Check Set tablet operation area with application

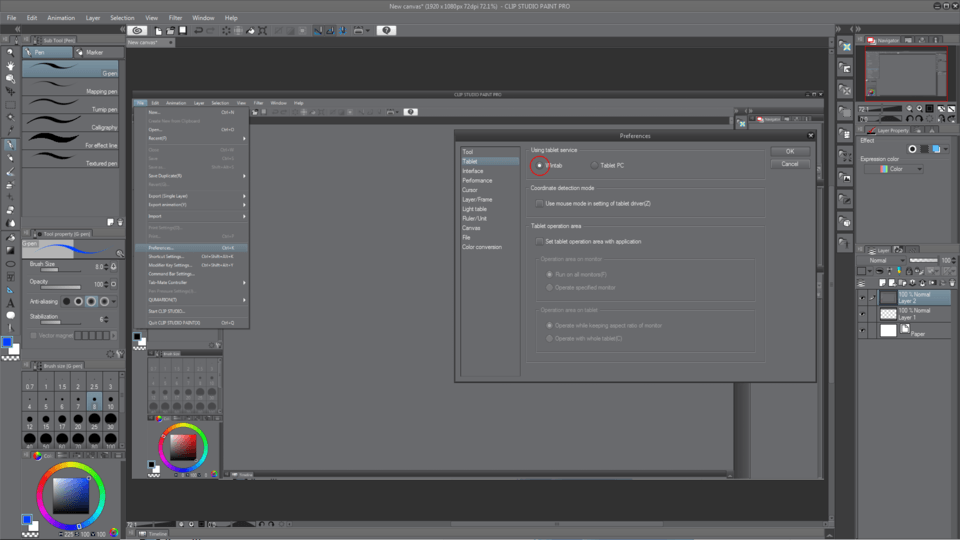540,241
